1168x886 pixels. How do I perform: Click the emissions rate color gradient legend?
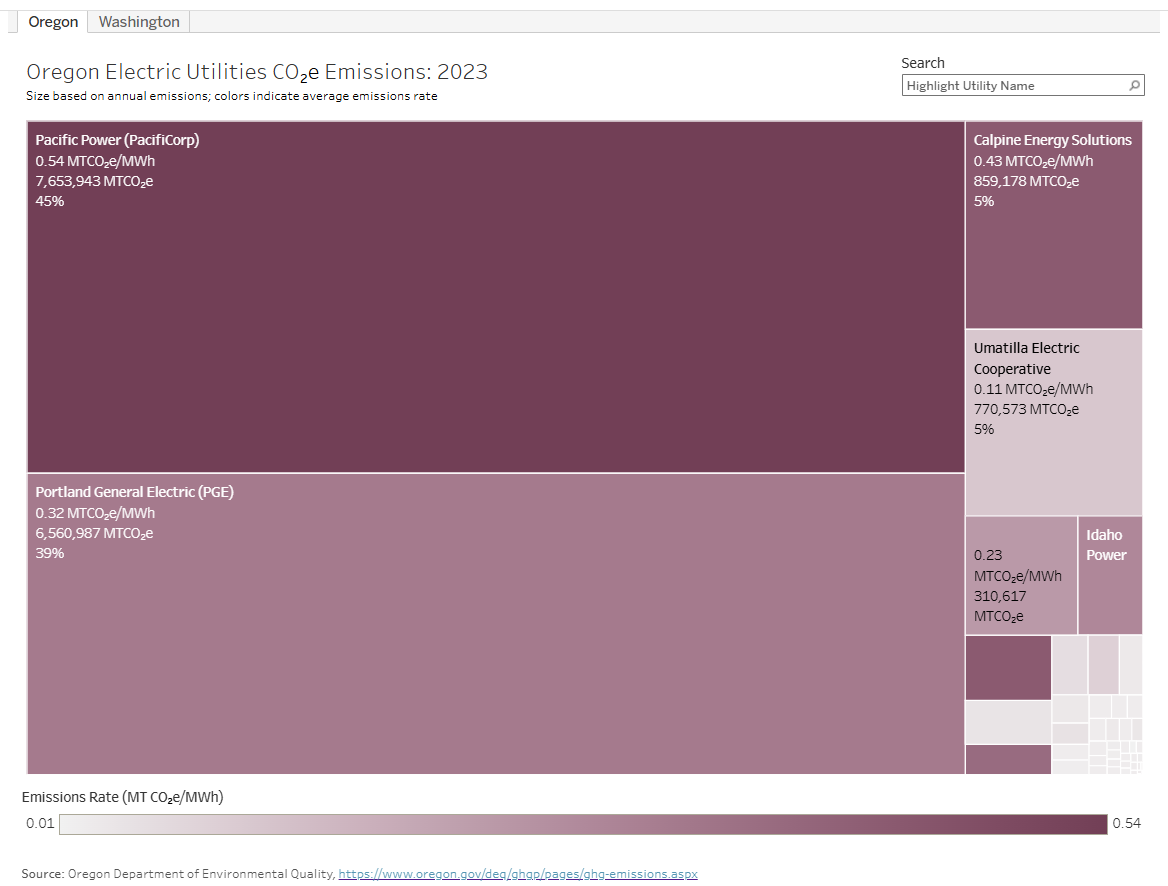[583, 824]
